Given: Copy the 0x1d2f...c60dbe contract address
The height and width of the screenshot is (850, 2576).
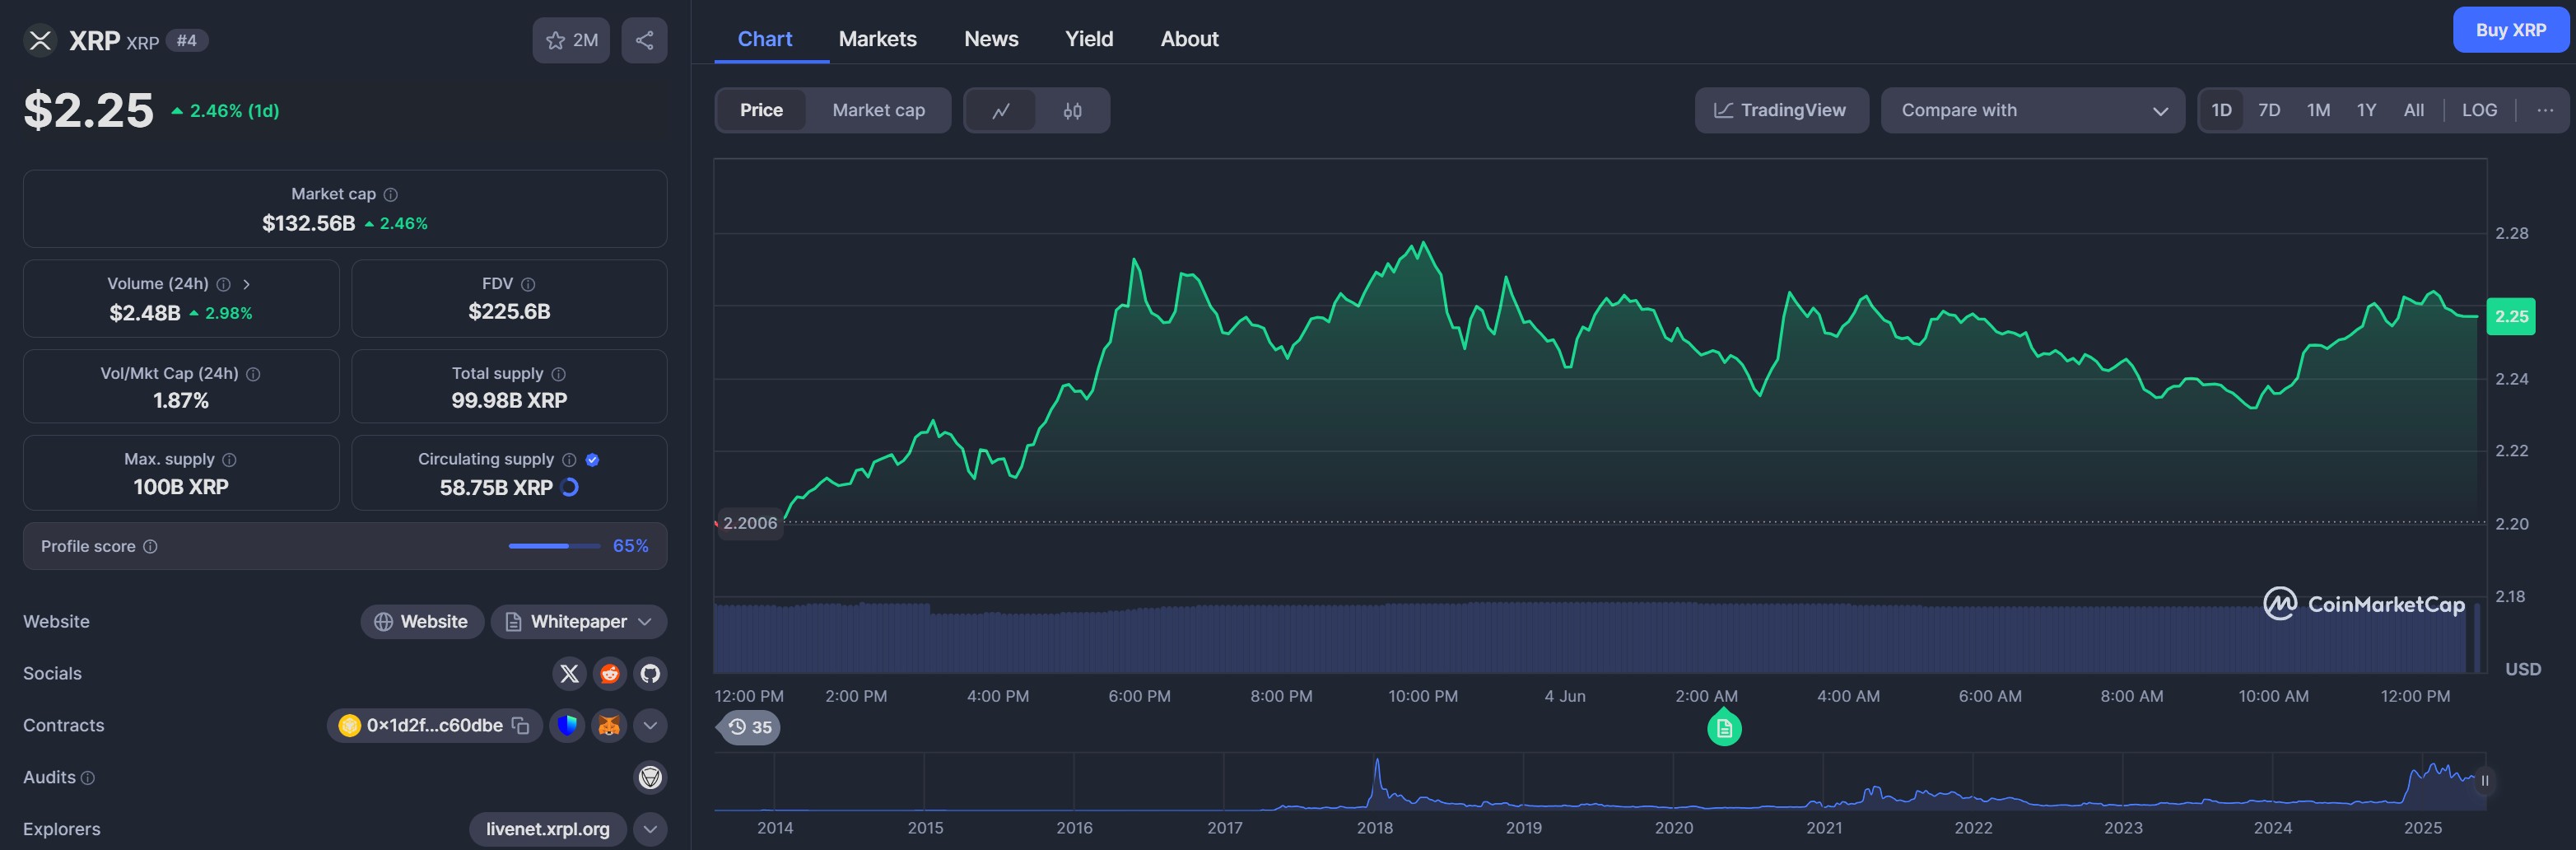Looking at the screenshot, I should point(520,725).
